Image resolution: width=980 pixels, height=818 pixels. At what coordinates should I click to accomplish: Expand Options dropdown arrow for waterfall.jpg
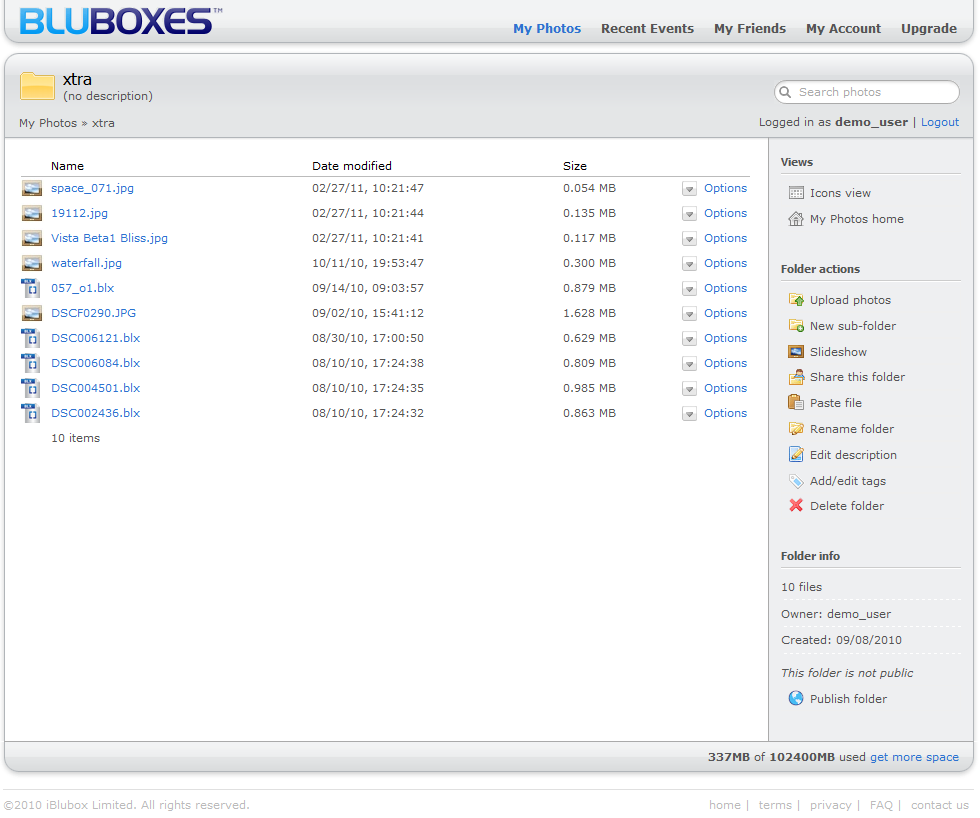(x=689, y=264)
